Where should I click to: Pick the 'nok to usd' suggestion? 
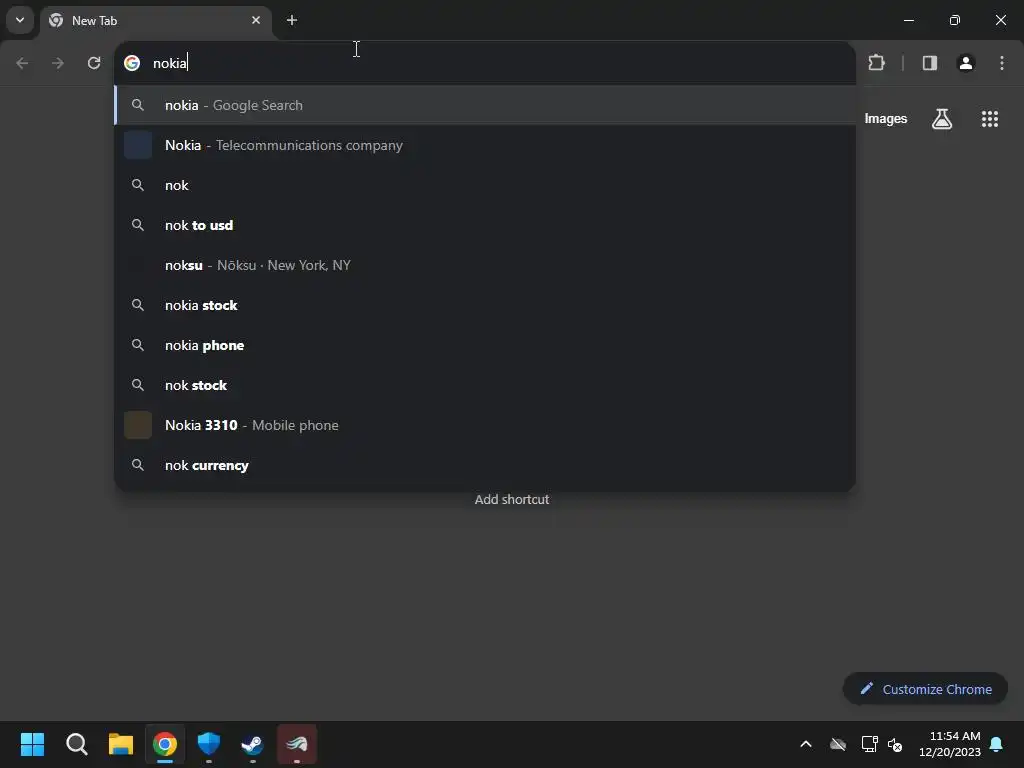(x=485, y=225)
